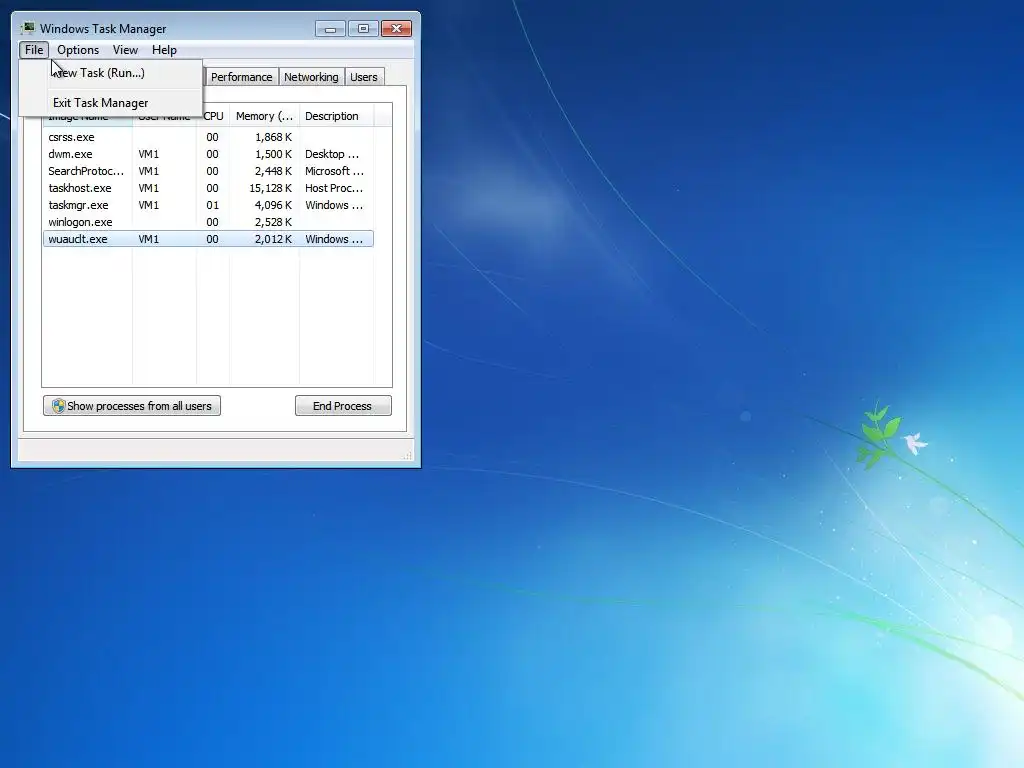The image size is (1024, 768).
Task: Click the Microsoft ... description cell
Action: (334, 171)
